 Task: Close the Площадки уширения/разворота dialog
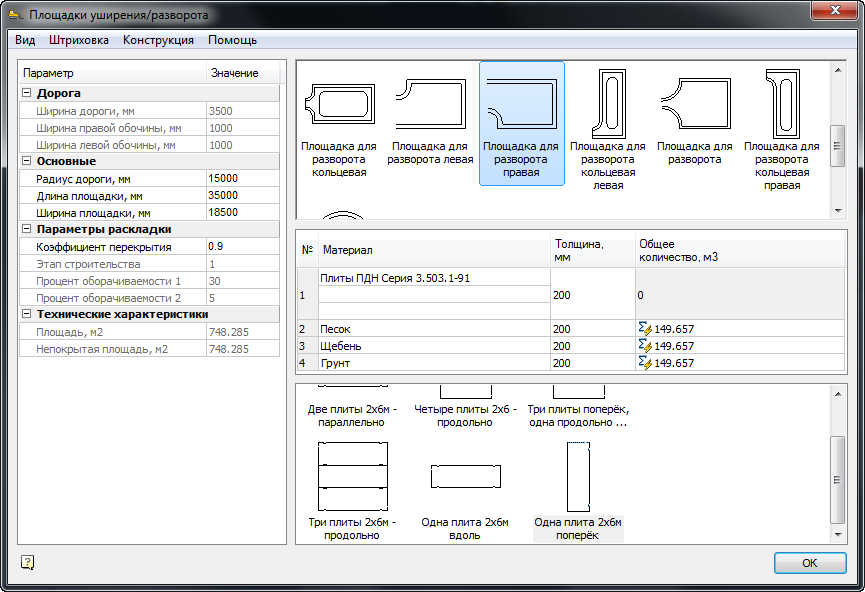point(834,10)
